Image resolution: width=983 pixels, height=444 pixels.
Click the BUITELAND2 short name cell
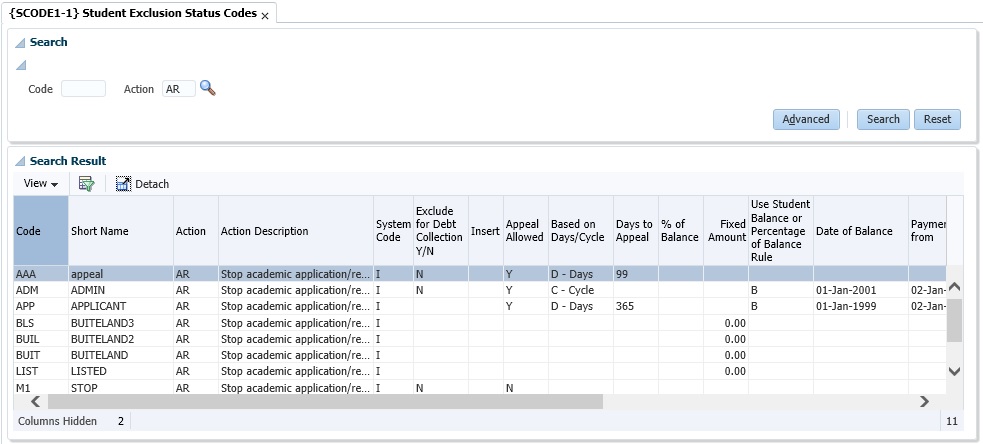click(x=121, y=339)
